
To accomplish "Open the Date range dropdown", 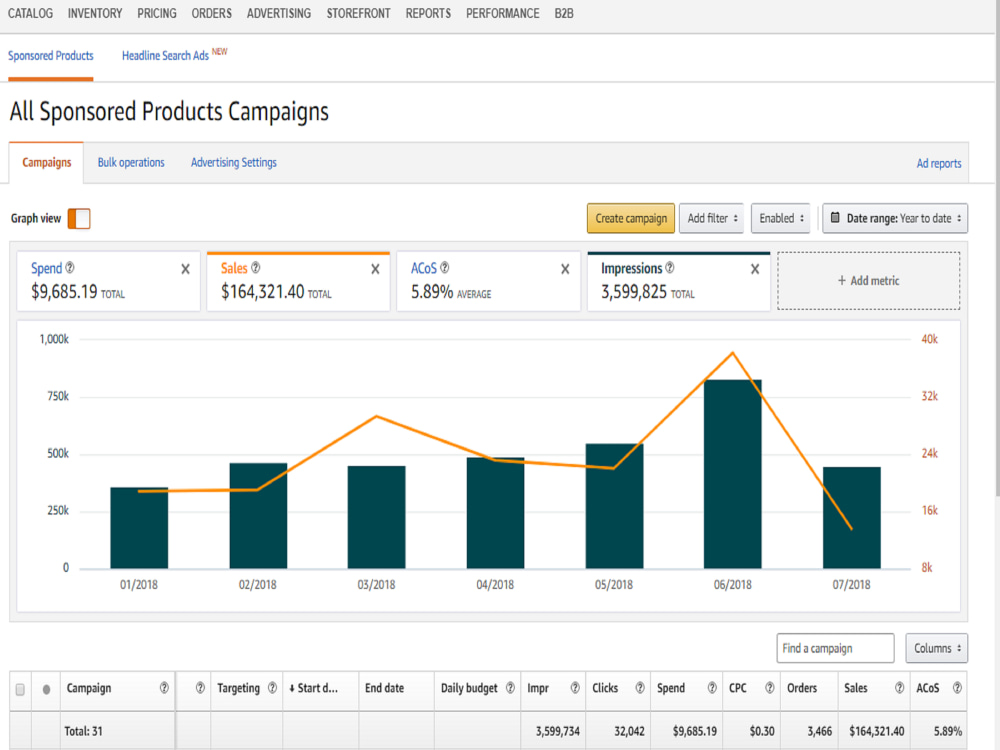I will (x=895, y=218).
